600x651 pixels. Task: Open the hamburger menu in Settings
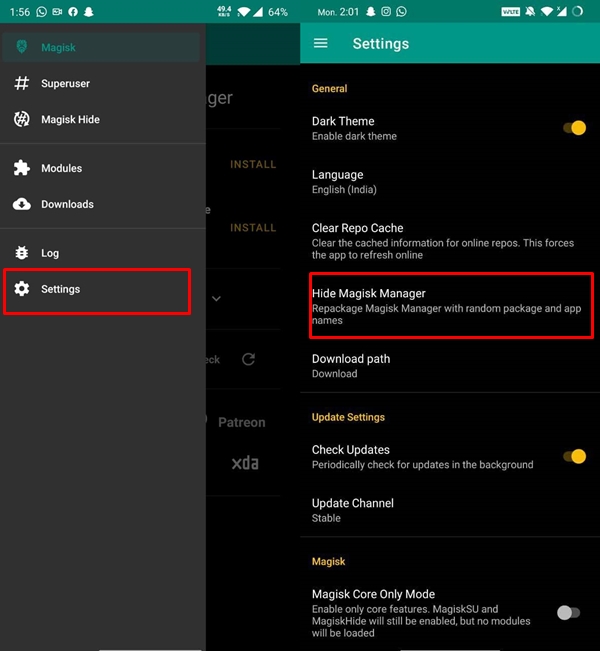pyautogui.click(x=320, y=43)
